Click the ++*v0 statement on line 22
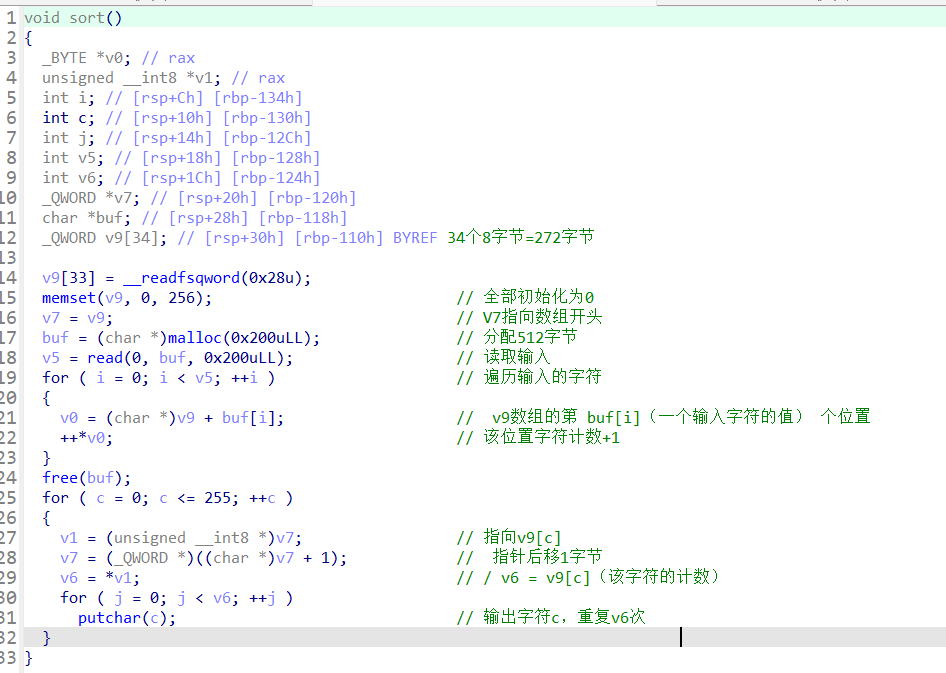 pyautogui.click(x=86, y=437)
